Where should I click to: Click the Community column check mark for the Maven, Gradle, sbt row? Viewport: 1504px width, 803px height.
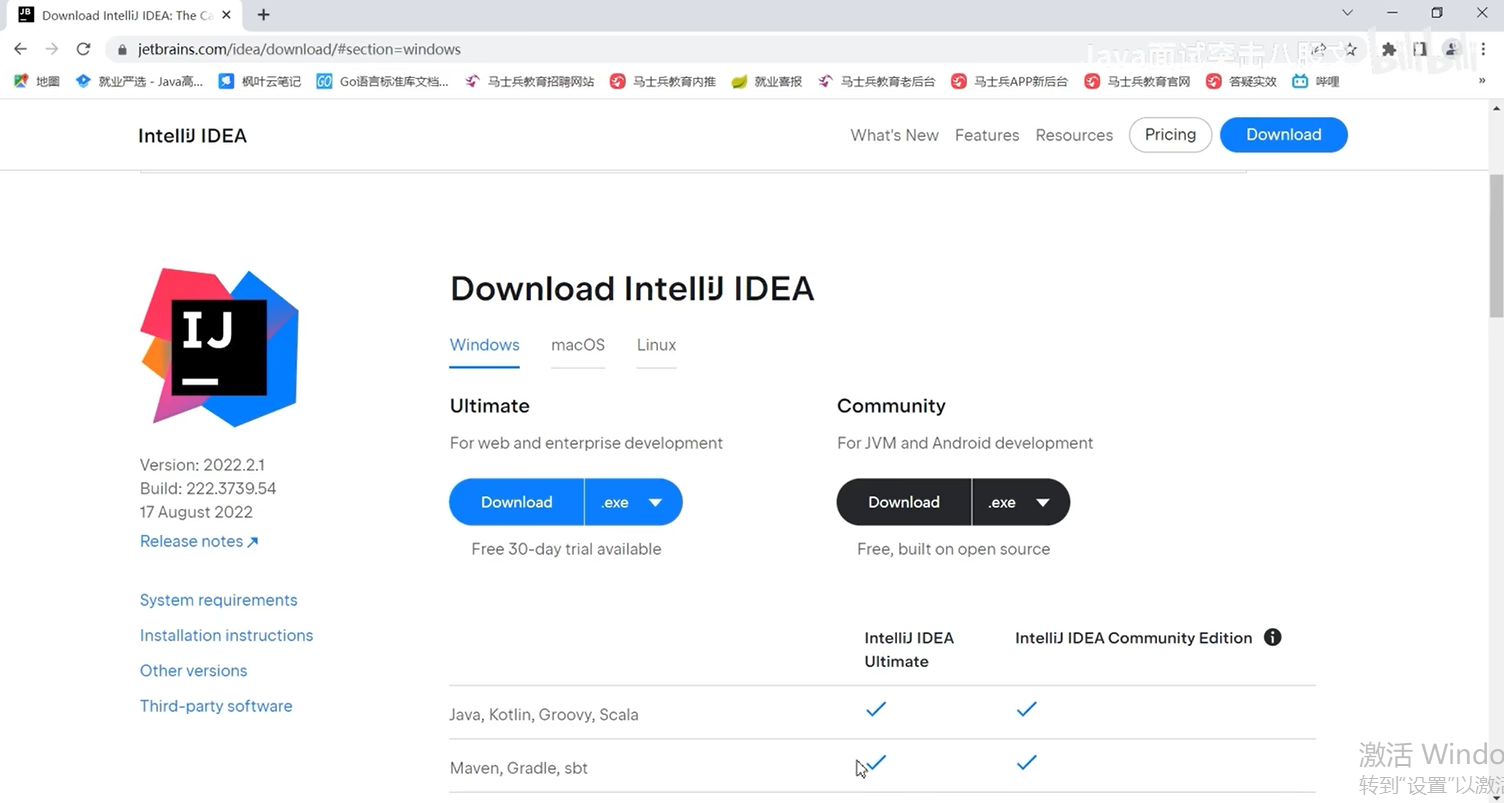[x=1026, y=762]
